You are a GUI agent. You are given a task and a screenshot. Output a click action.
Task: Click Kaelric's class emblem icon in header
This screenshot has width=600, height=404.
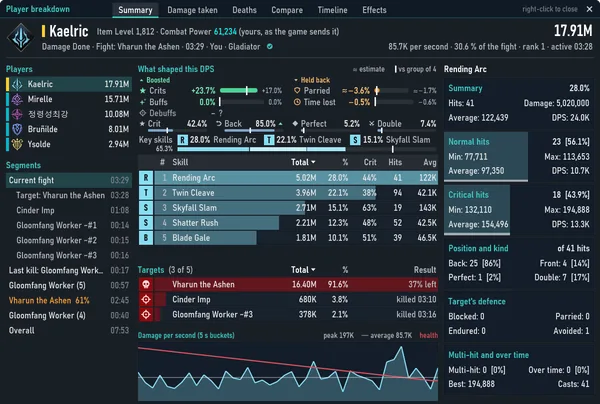(21, 38)
